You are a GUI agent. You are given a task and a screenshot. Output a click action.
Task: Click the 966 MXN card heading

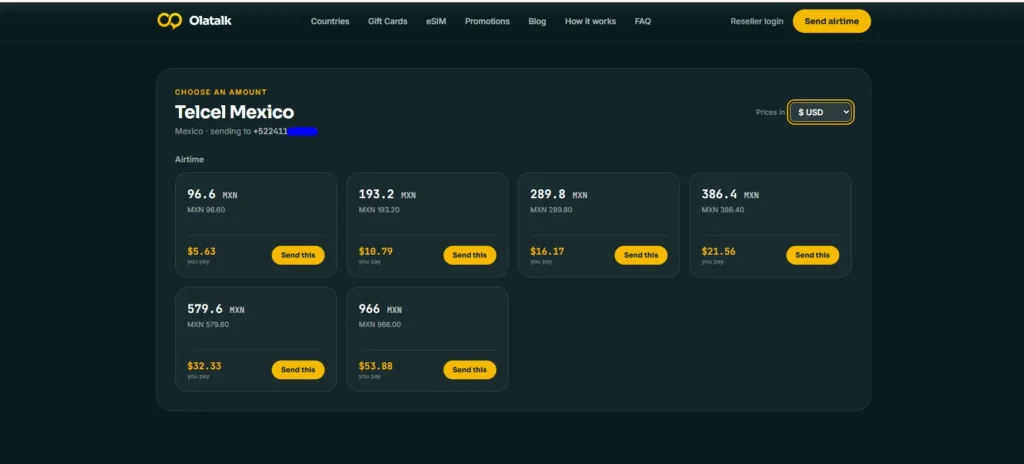tap(380, 309)
